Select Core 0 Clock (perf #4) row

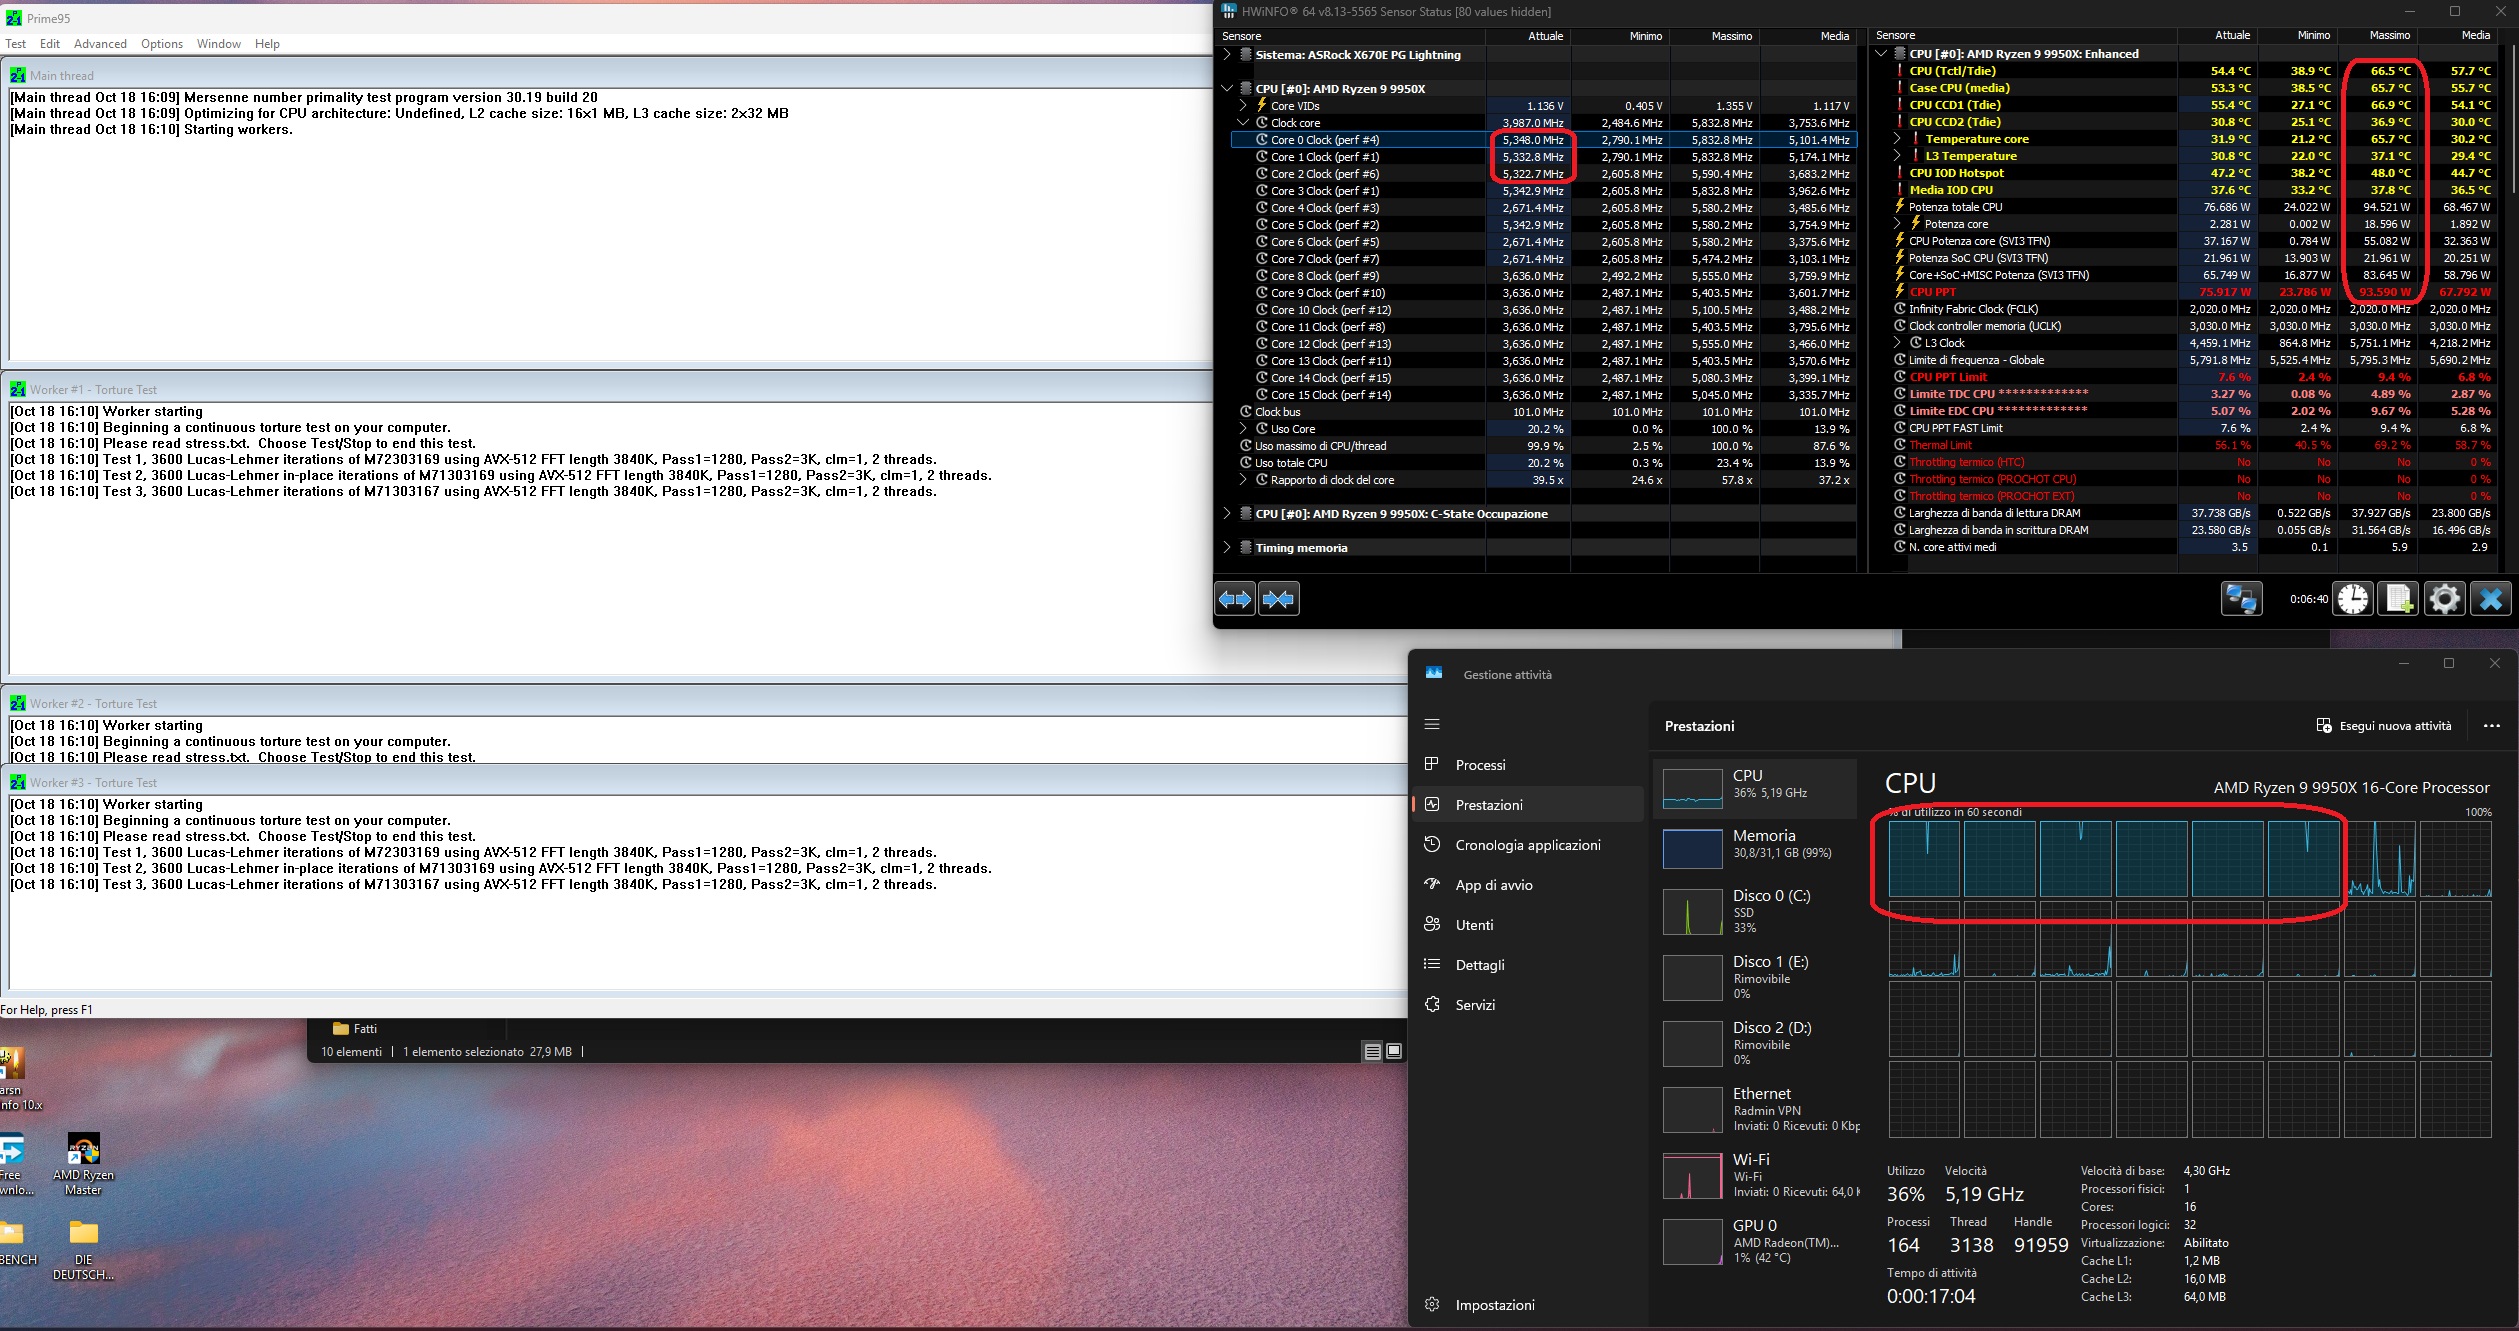pos(1544,140)
